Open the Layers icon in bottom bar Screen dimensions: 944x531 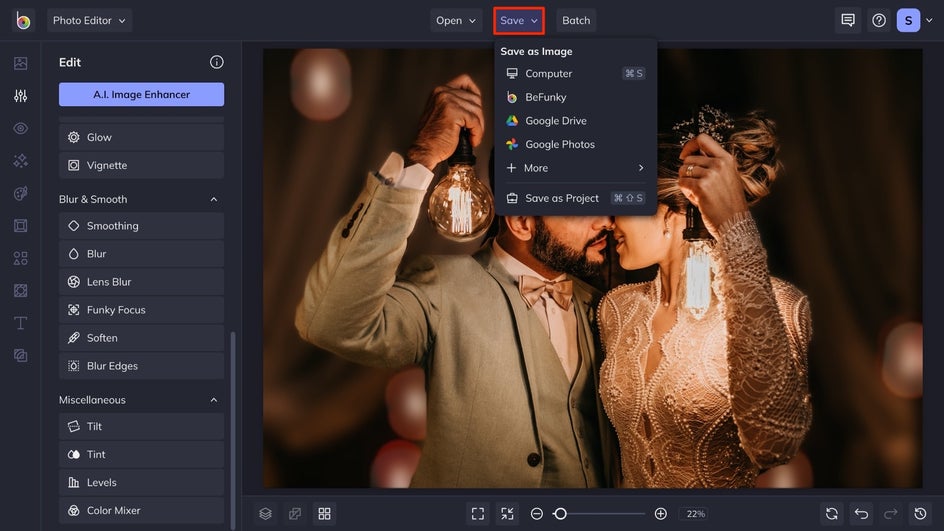point(265,513)
